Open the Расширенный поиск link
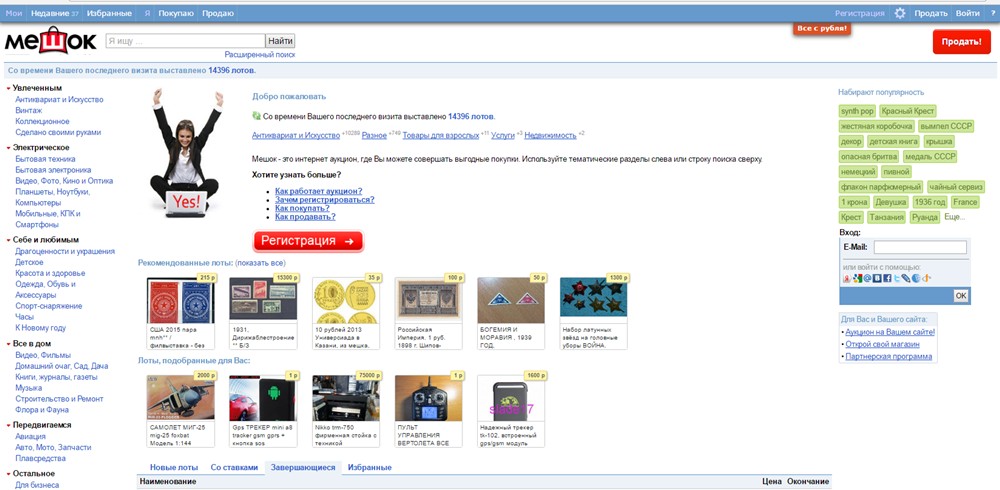 point(260,55)
